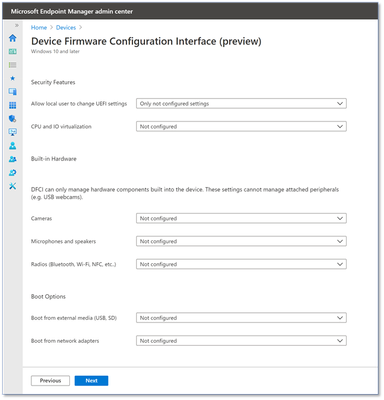The image size is (384, 400).
Task: Expand CPU and IO virtualization dropdown
Action: tap(241, 127)
